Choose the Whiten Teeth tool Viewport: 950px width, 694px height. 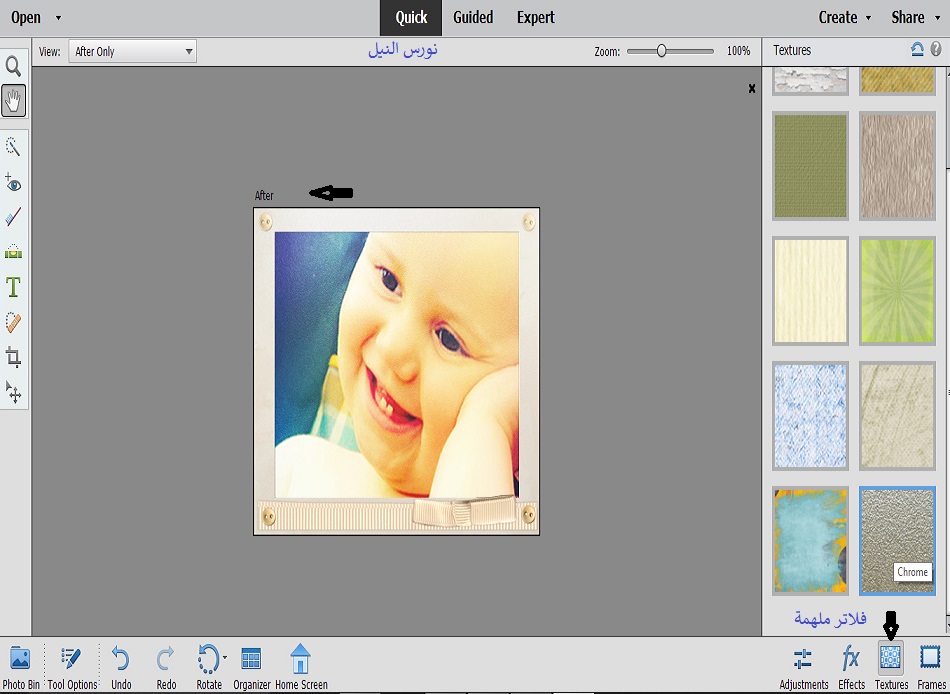[x=14, y=217]
